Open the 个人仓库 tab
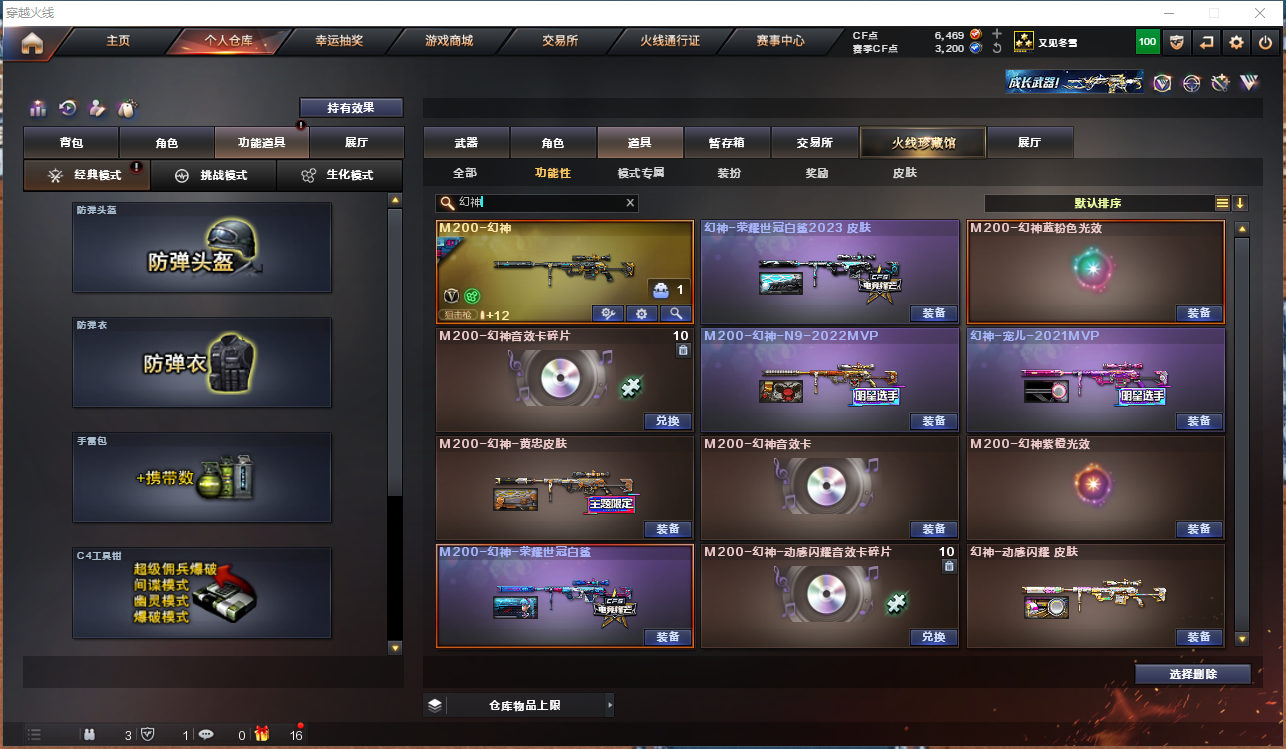Image resolution: width=1286 pixels, height=749 pixels. point(228,41)
